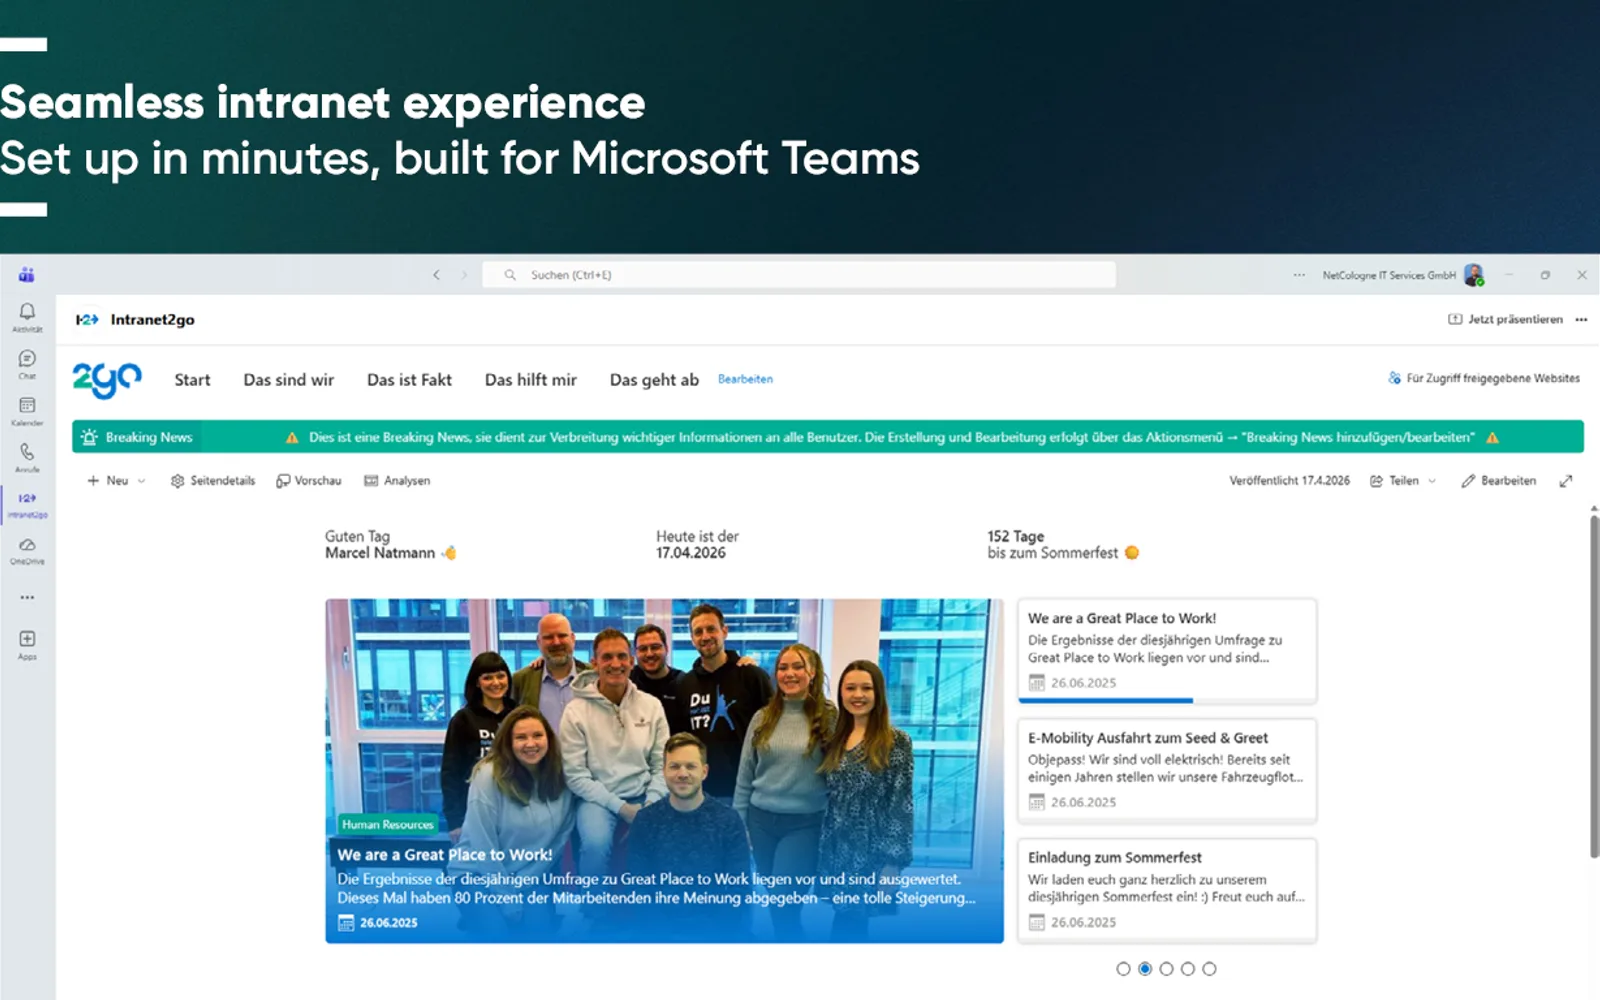The height and width of the screenshot is (1000, 1600).
Task: Click the 2go logo
Action: pos(107,380)
